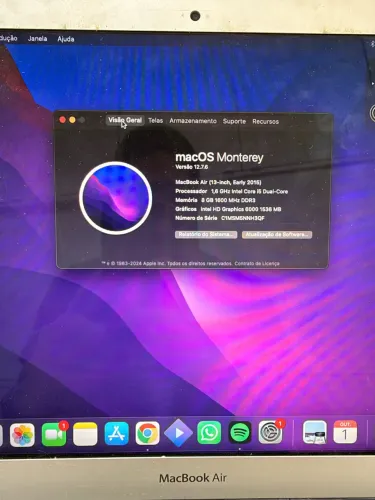Minimize the About This Mac window
375x500 pixels.
pyautogui.click(x=72, y=120)
